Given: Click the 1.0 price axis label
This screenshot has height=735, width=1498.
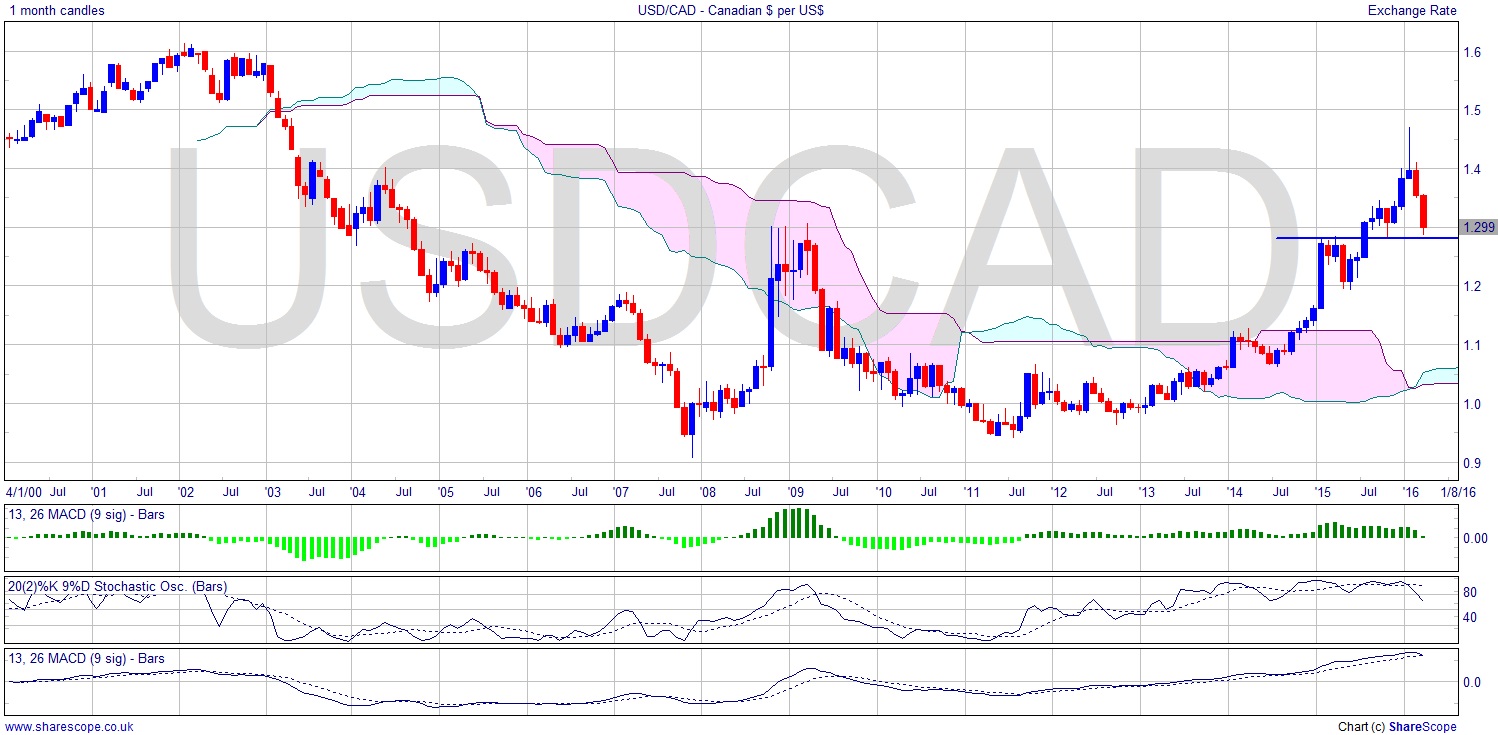Looking at the screenshot, I should pos(1473,404).
